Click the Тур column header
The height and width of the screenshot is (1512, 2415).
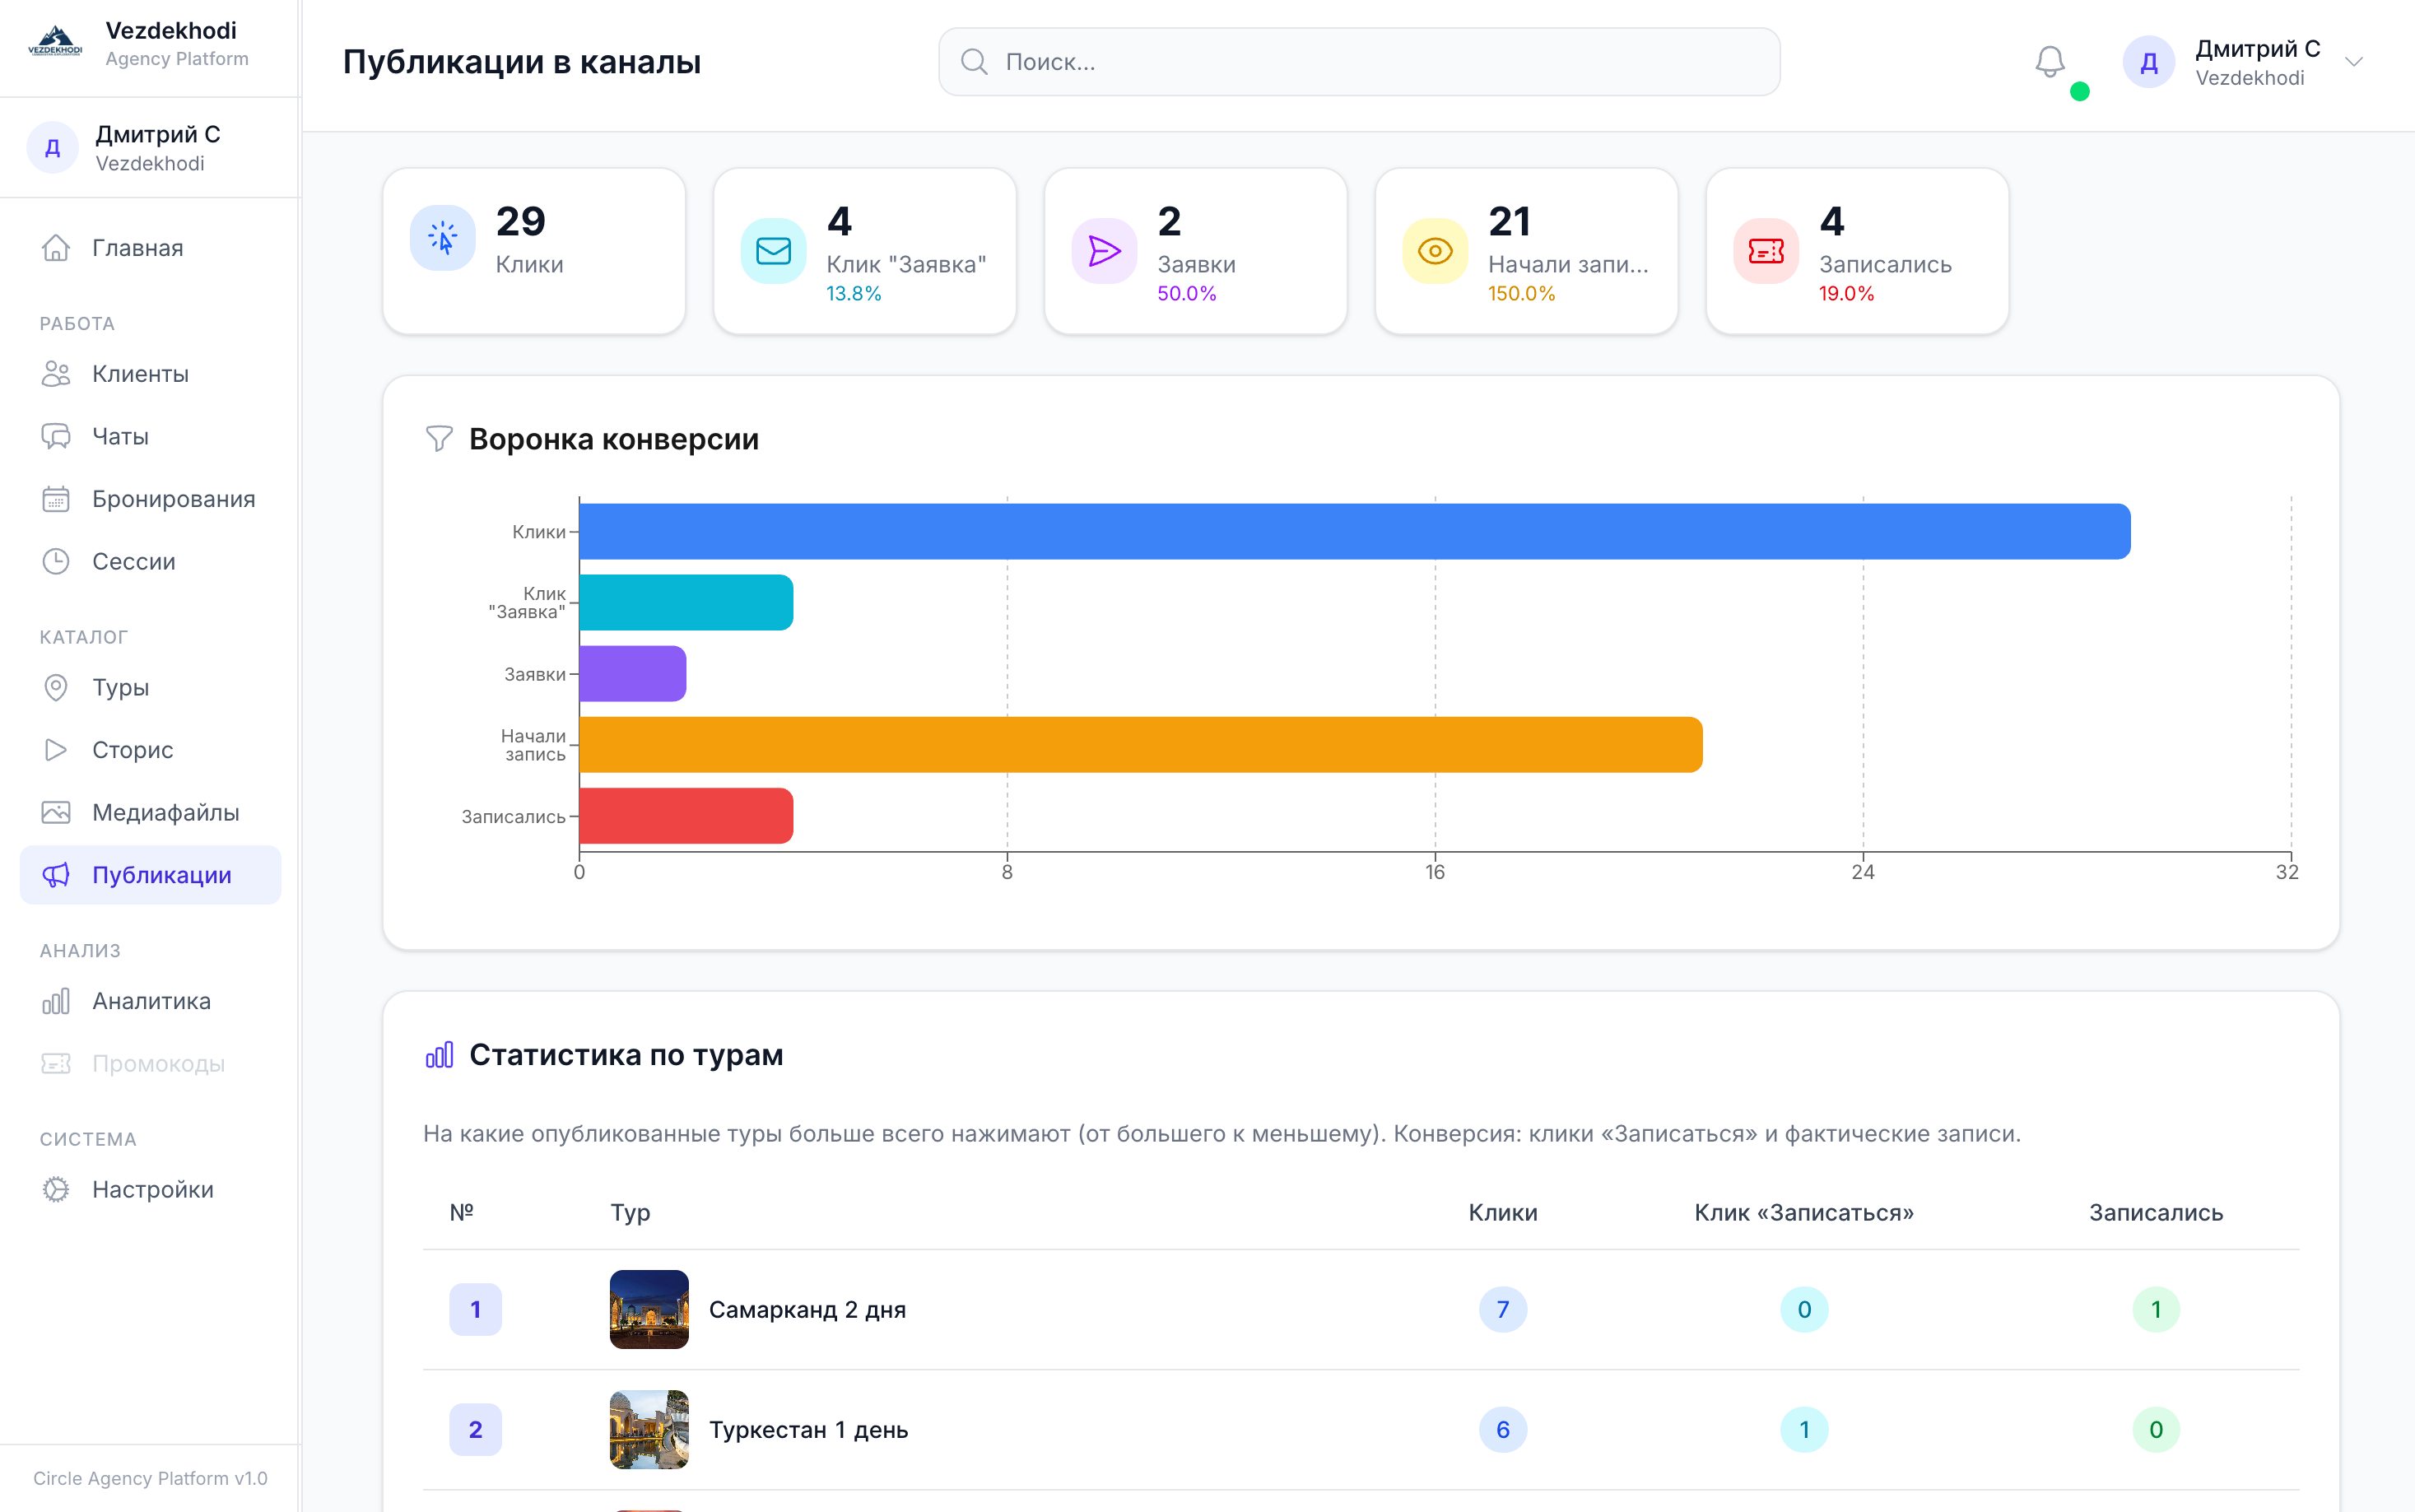(x=630, y=1213)
